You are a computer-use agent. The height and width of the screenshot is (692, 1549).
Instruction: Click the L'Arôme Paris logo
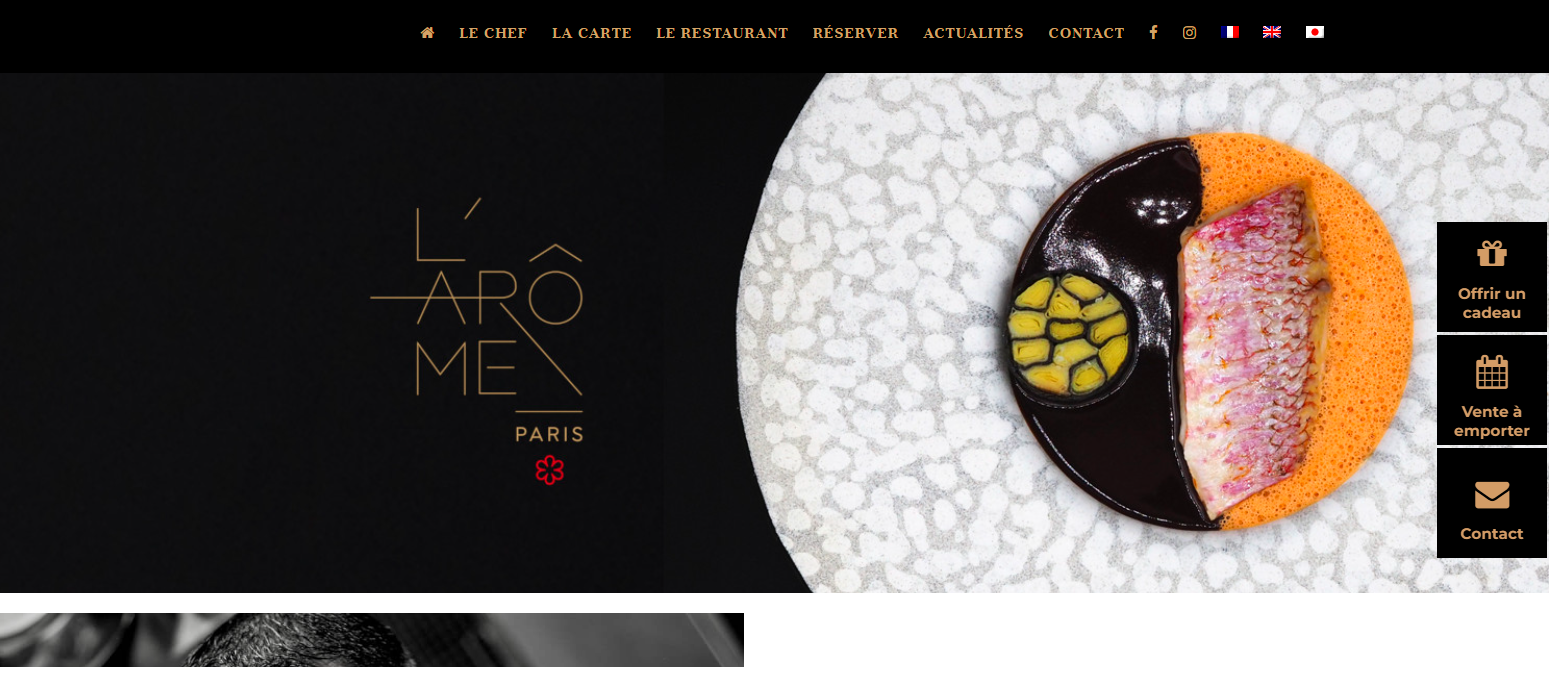point(477,320)
